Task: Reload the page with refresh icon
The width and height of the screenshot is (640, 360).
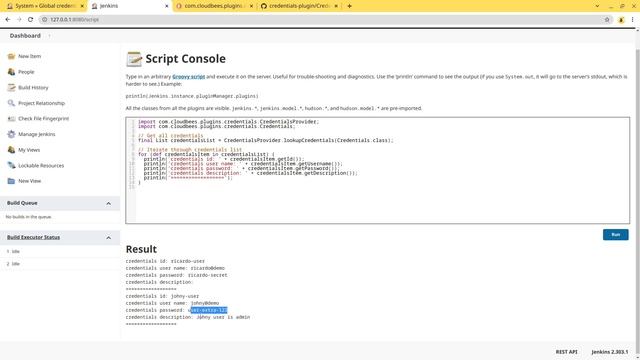Action: 30,19
